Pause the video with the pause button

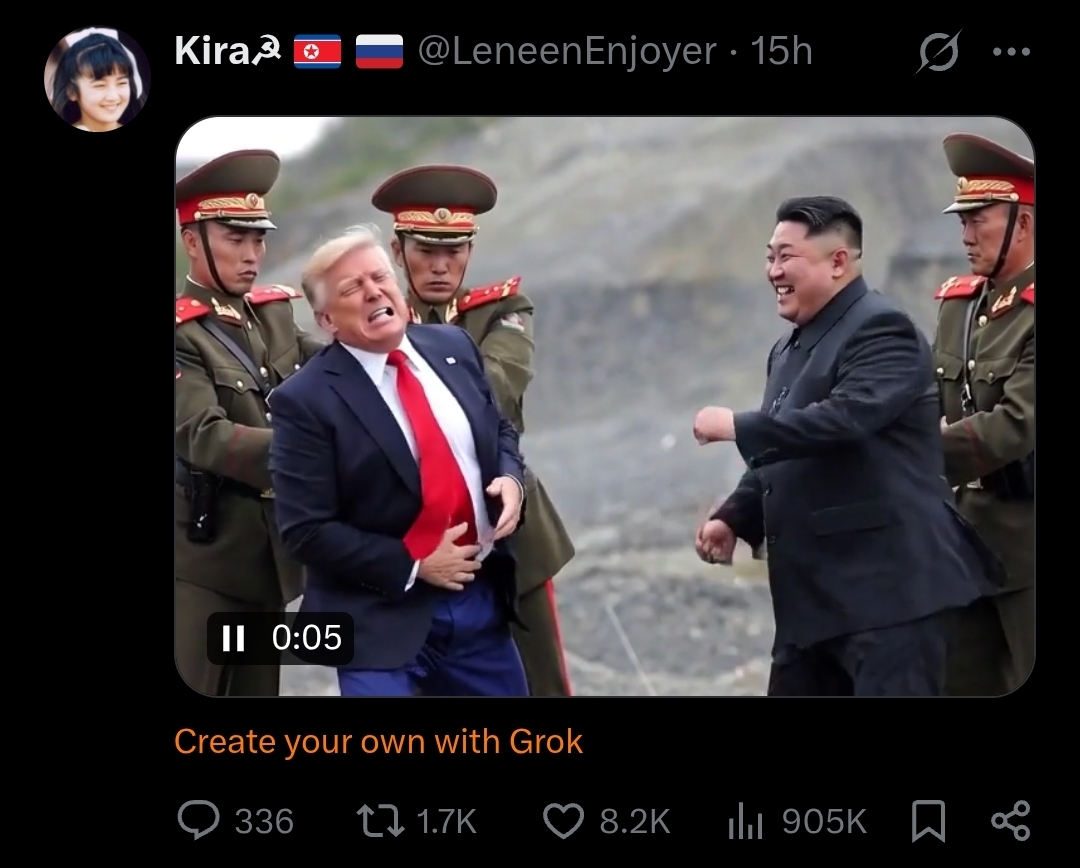233,638
